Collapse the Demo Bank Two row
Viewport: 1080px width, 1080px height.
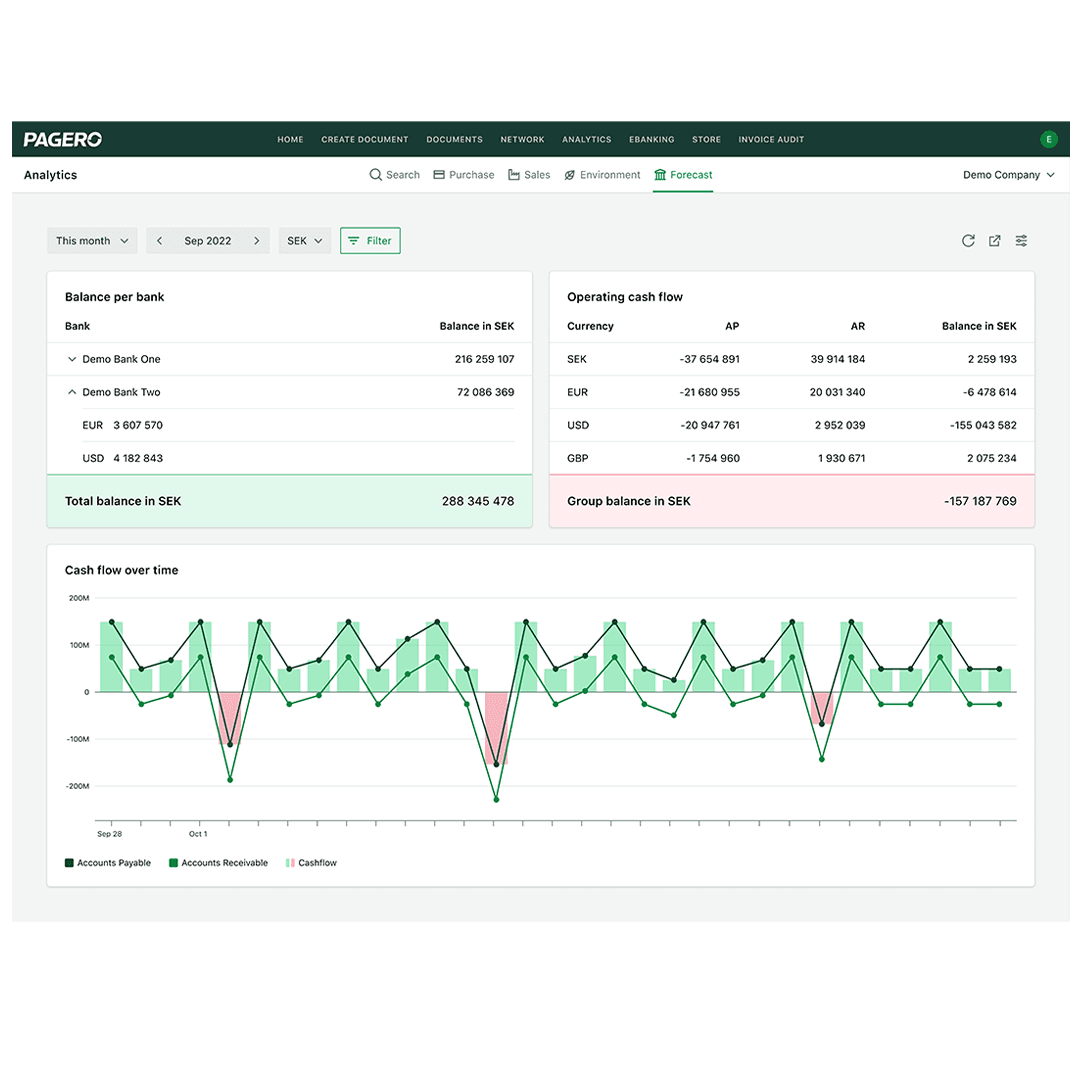tap(72, 392)
